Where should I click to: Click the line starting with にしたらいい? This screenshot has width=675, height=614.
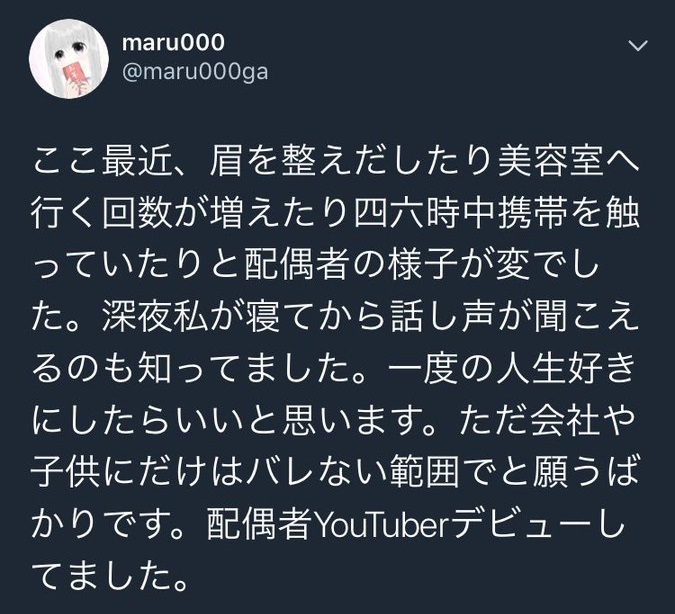tap(334, 421)
